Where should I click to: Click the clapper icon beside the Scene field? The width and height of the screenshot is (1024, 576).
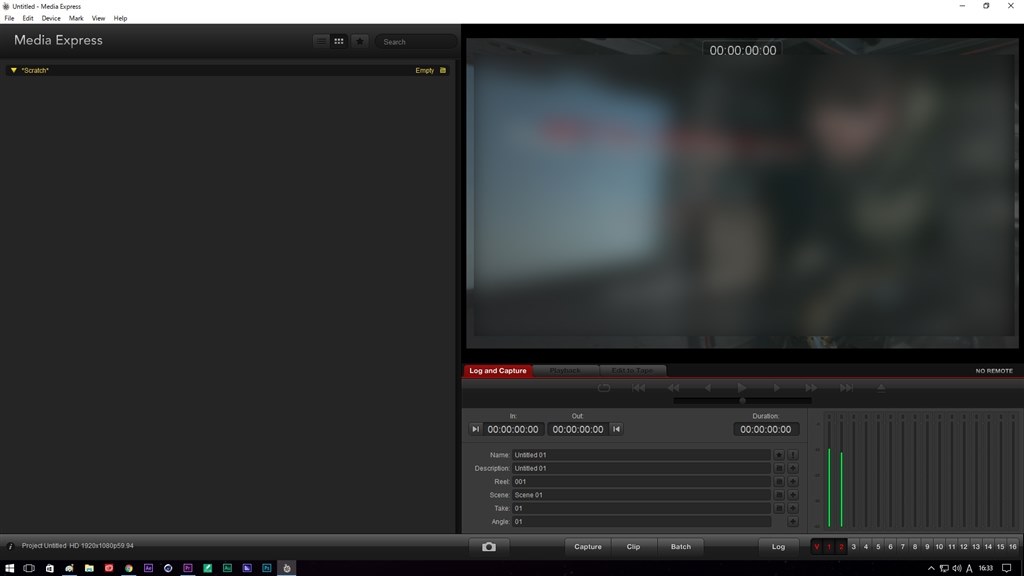pos(779,495)
